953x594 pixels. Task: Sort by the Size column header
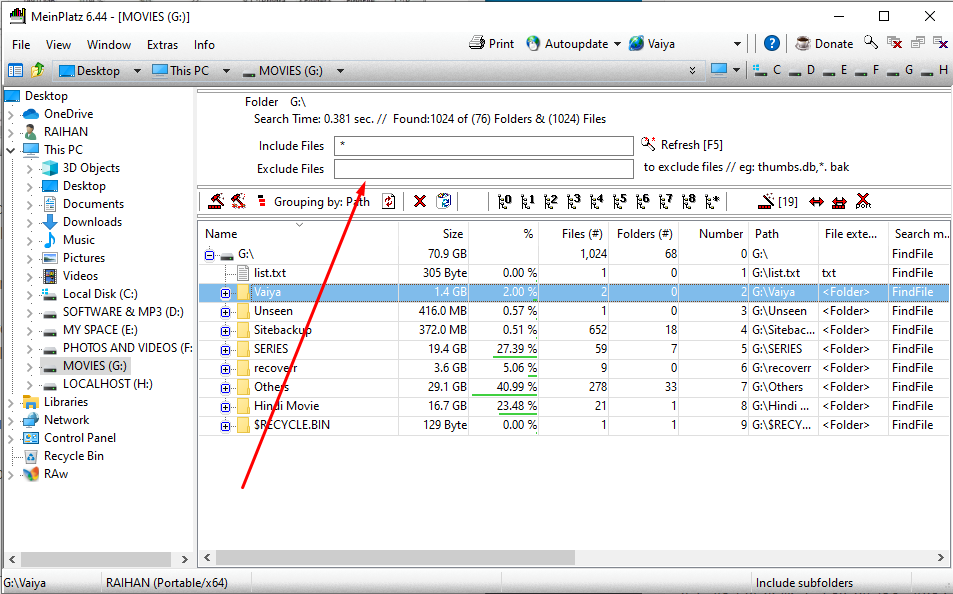433,233
